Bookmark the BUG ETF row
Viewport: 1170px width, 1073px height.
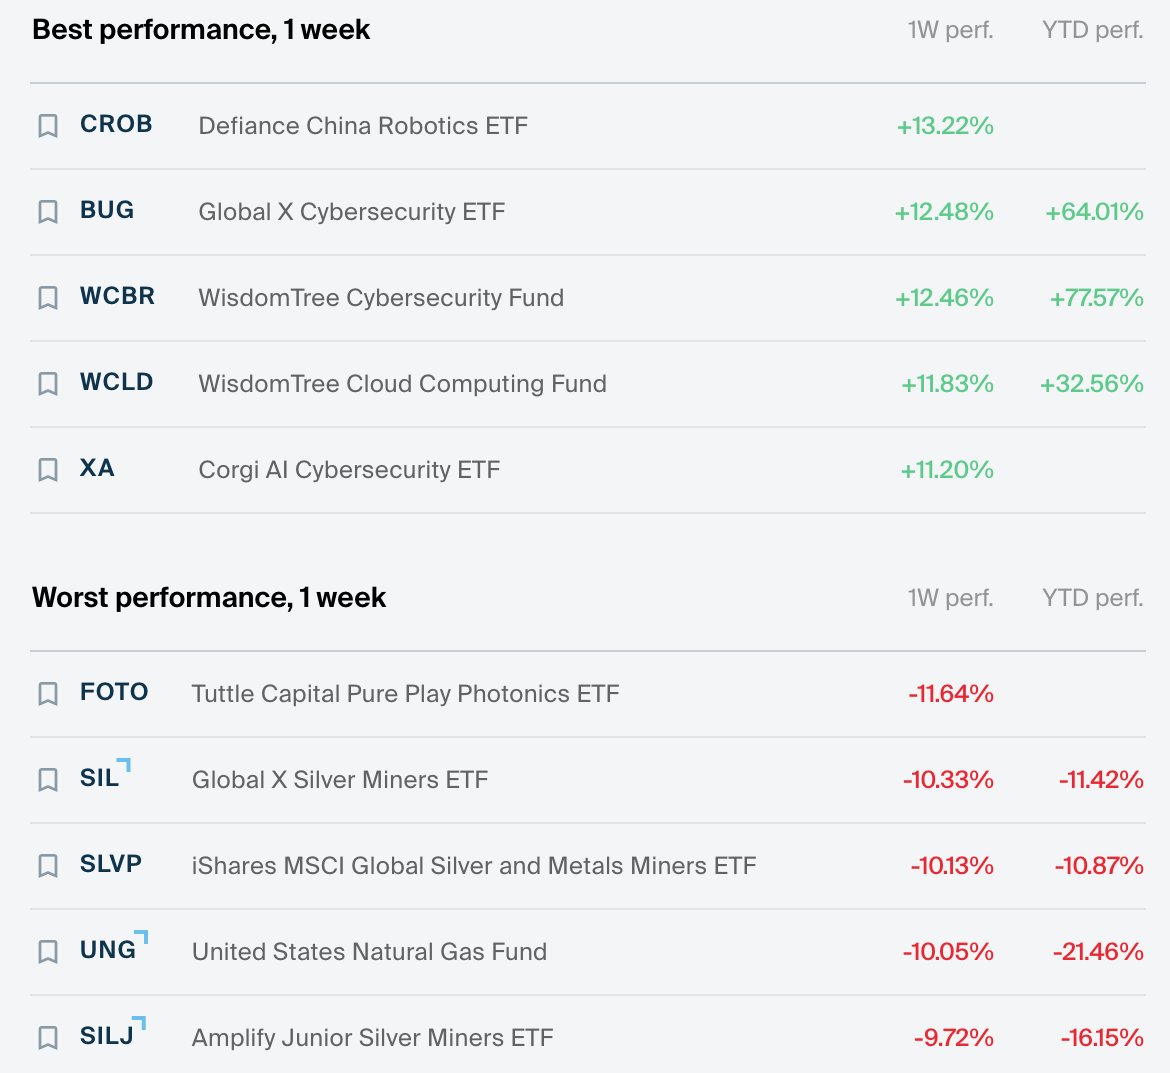48,211
